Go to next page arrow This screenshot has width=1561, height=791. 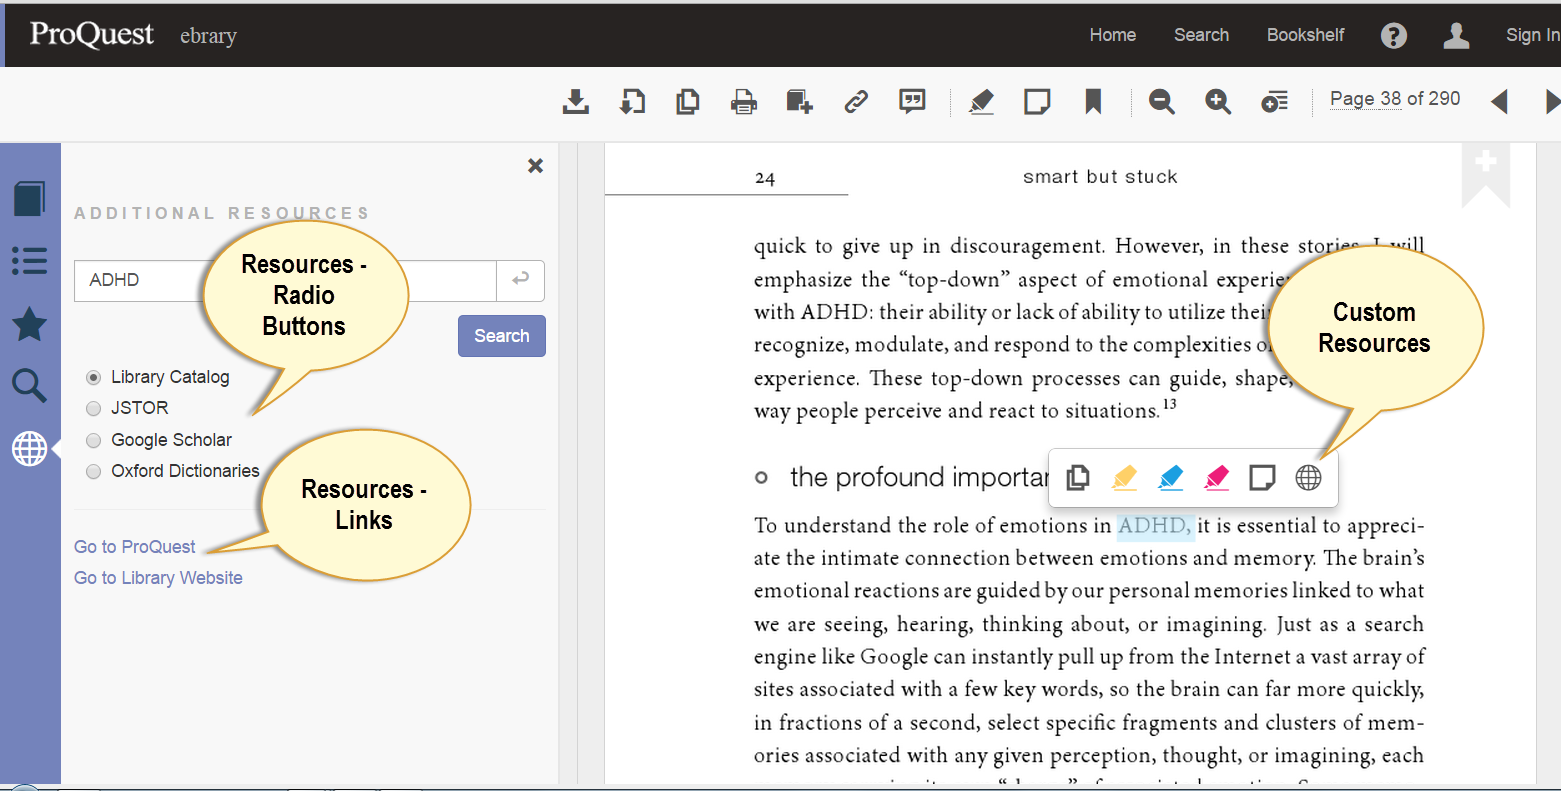click(1552, 101)
